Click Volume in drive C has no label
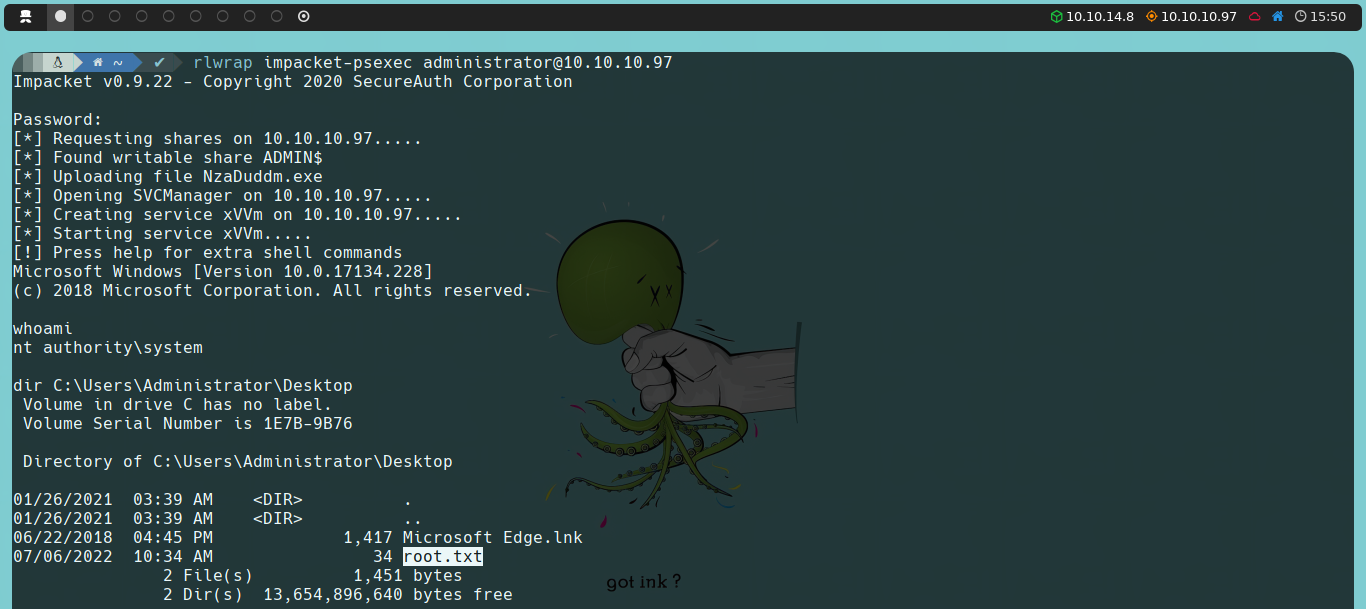1366x609 pixels. click(x=178, y=404)
